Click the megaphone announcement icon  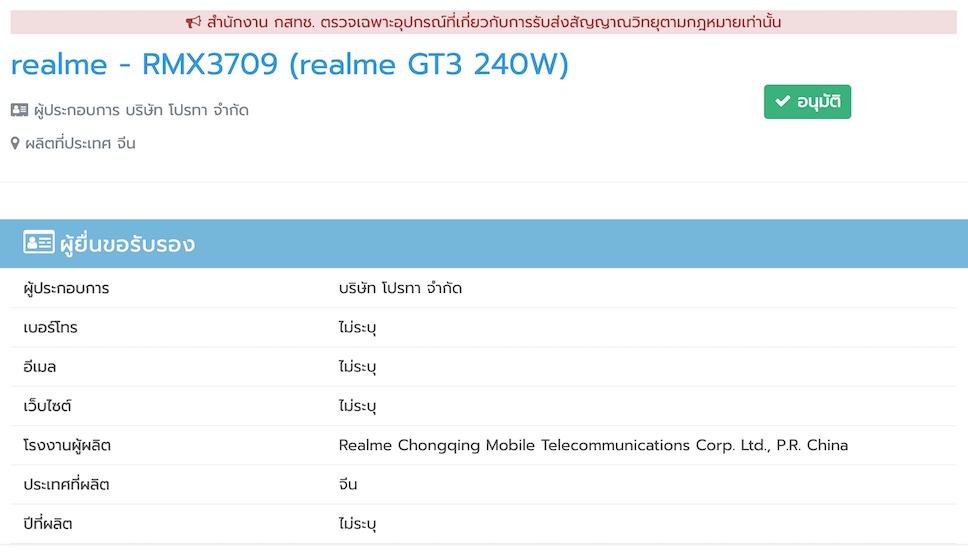click(x=194, y=22)
